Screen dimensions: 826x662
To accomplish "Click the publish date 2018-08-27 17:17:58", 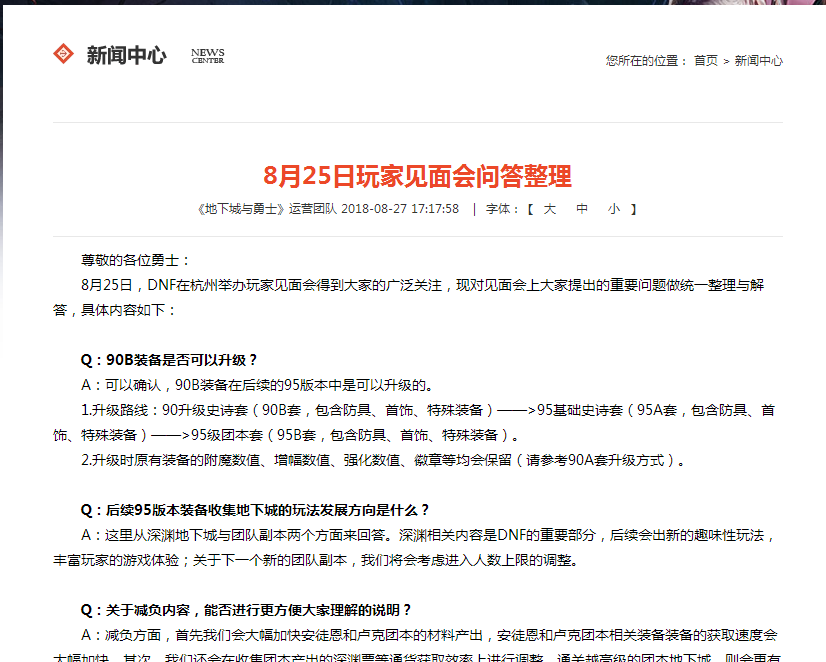I will [x=400, y=209].
